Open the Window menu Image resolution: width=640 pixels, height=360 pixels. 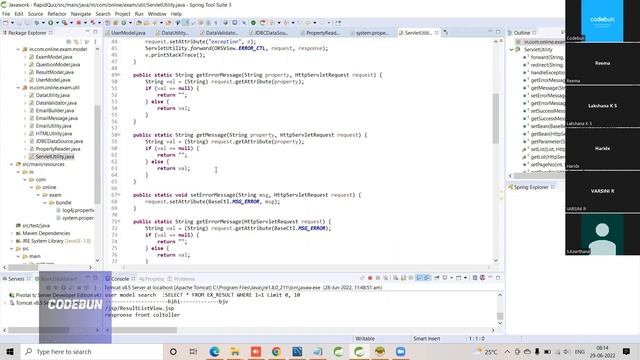[157, 14]
